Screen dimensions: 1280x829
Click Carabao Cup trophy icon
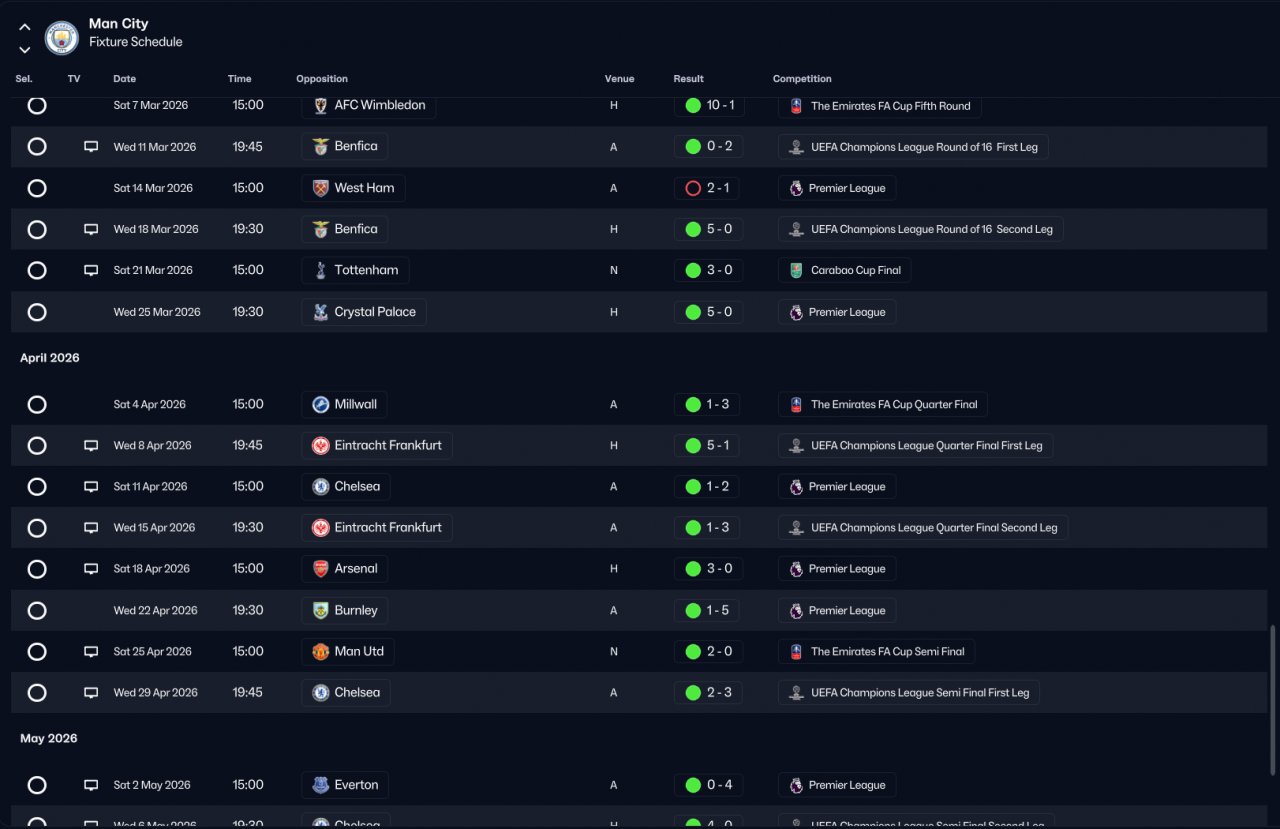coord(796,271)
